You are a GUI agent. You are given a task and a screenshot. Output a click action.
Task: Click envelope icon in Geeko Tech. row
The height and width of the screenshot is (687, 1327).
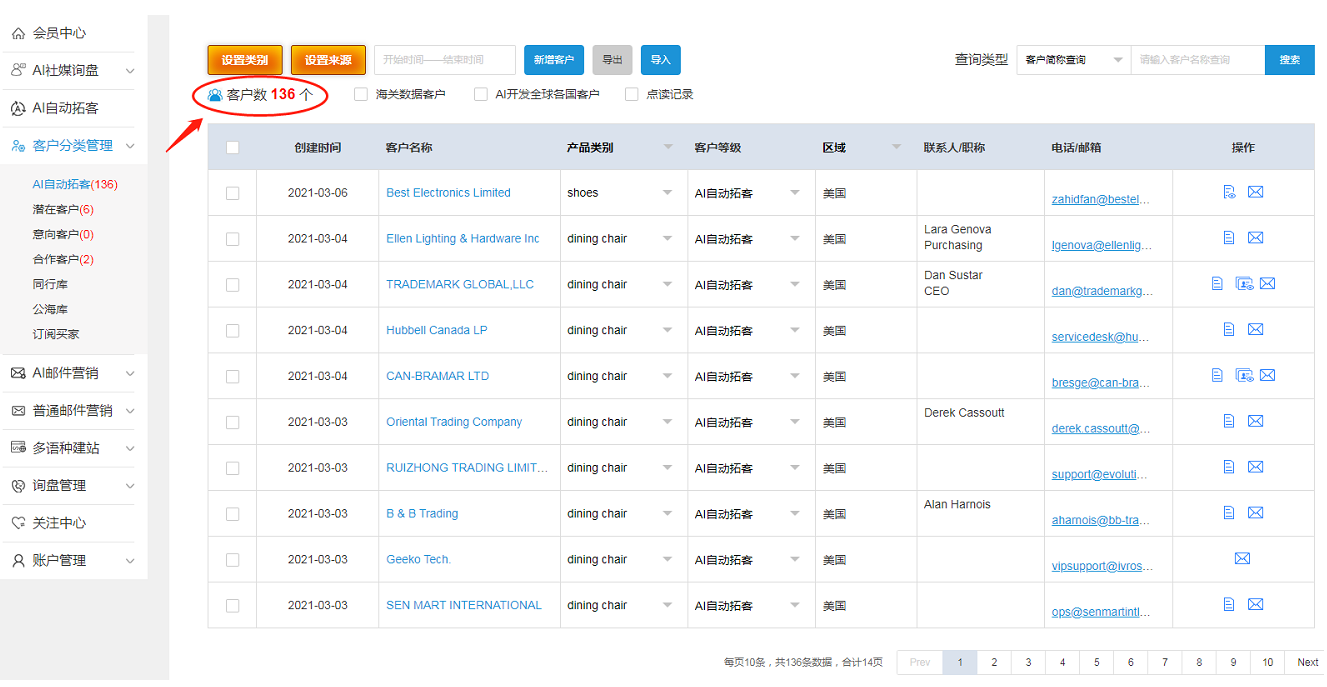pyautogui.click(x=1242, y=558)
